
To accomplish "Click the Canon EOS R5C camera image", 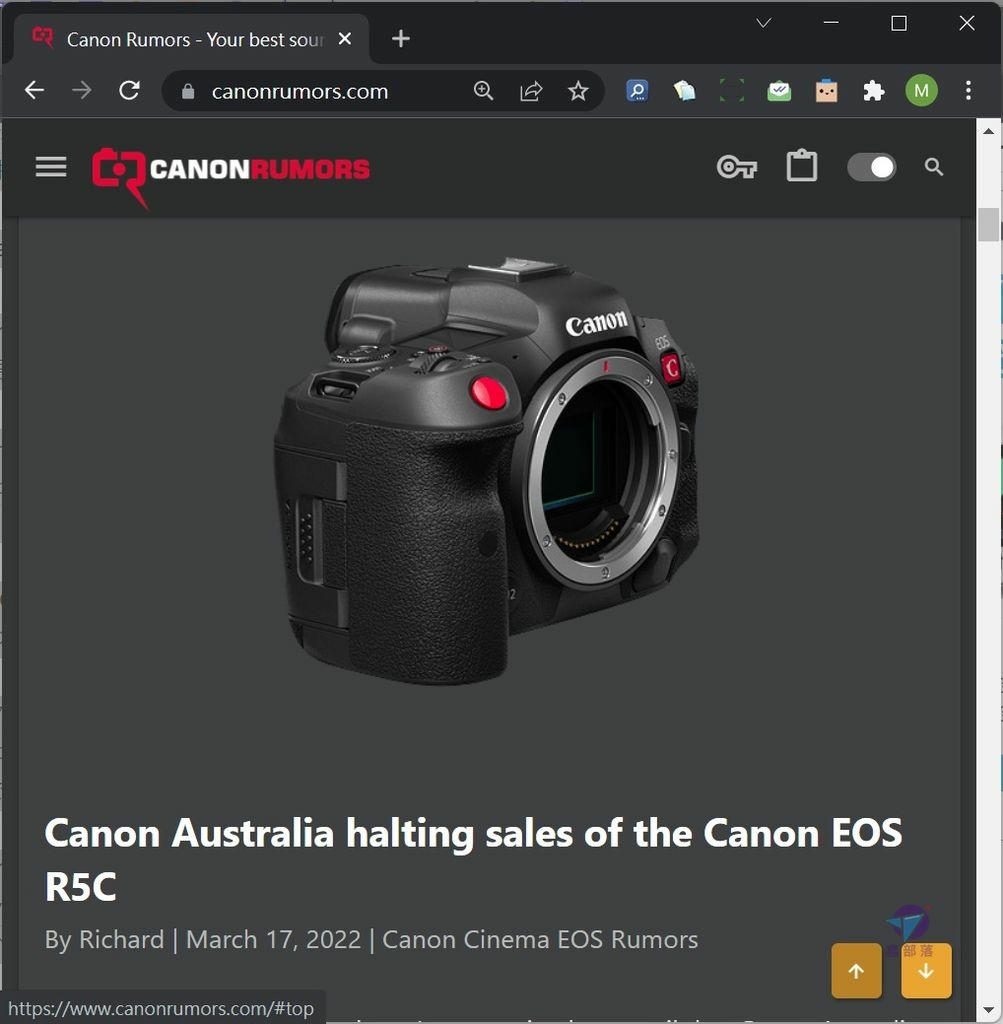I will point(486,470).
